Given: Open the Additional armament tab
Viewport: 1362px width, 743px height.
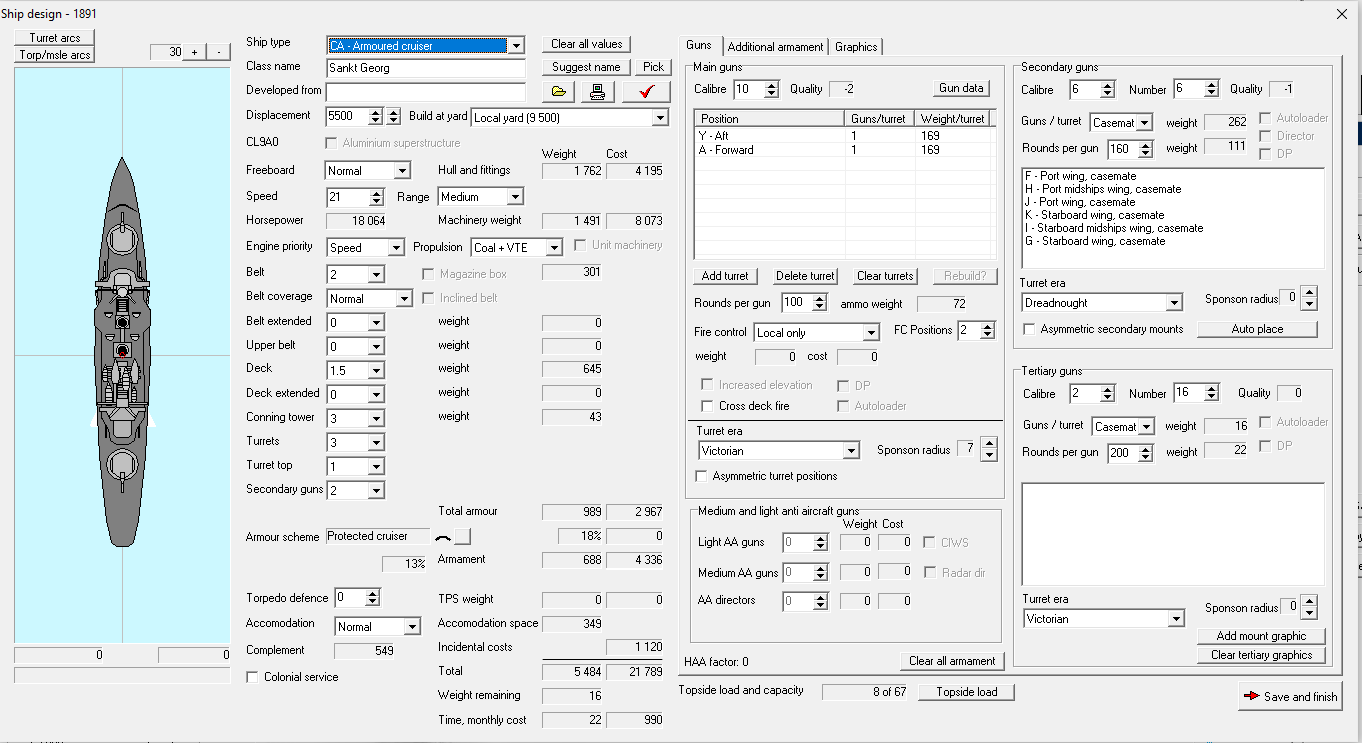Looking at the screenshot, I should (x=776, y=47).
